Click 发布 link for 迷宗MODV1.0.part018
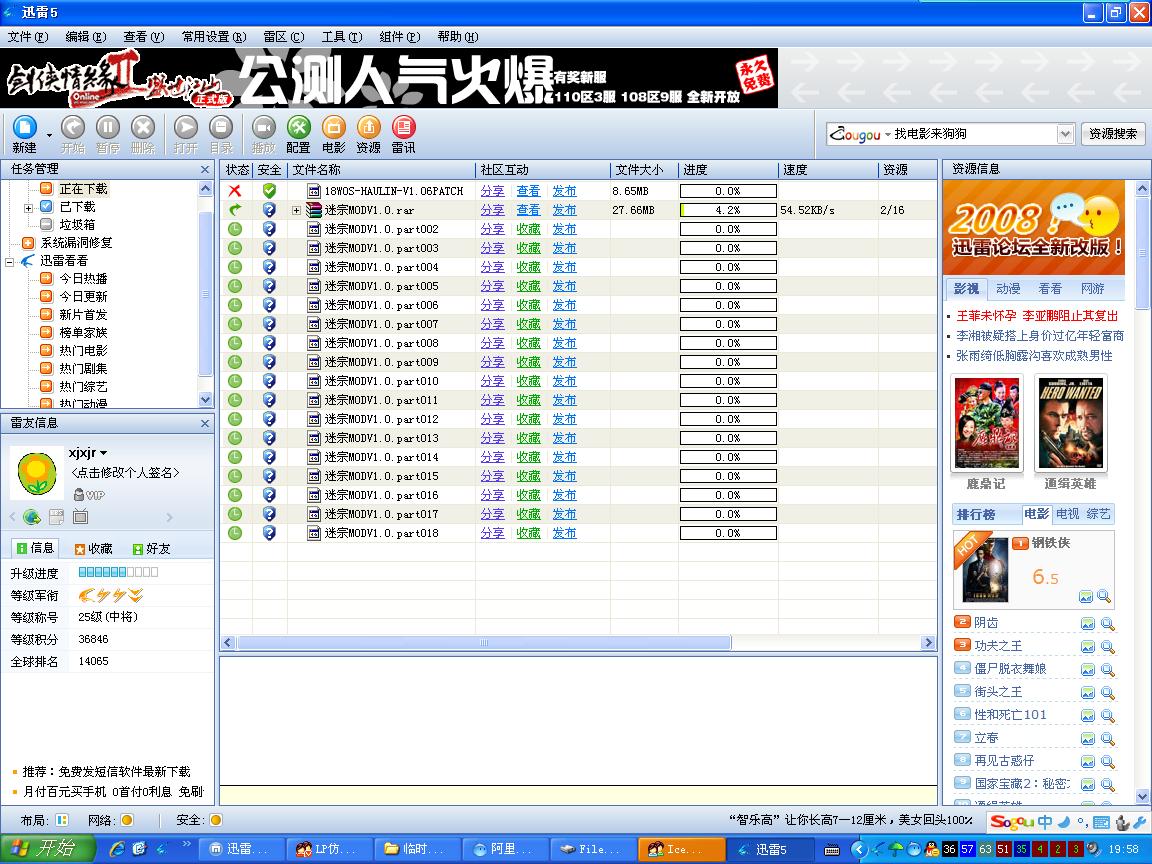 [564, 533]
